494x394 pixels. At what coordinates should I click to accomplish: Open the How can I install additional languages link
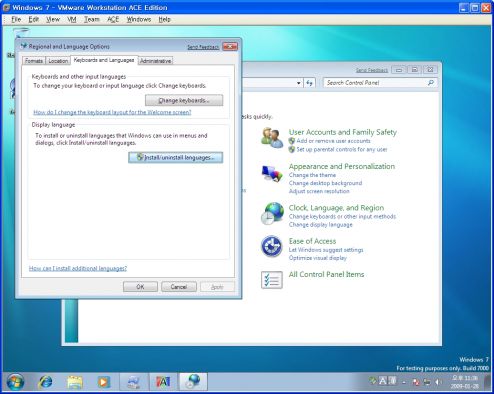(78, 268)
